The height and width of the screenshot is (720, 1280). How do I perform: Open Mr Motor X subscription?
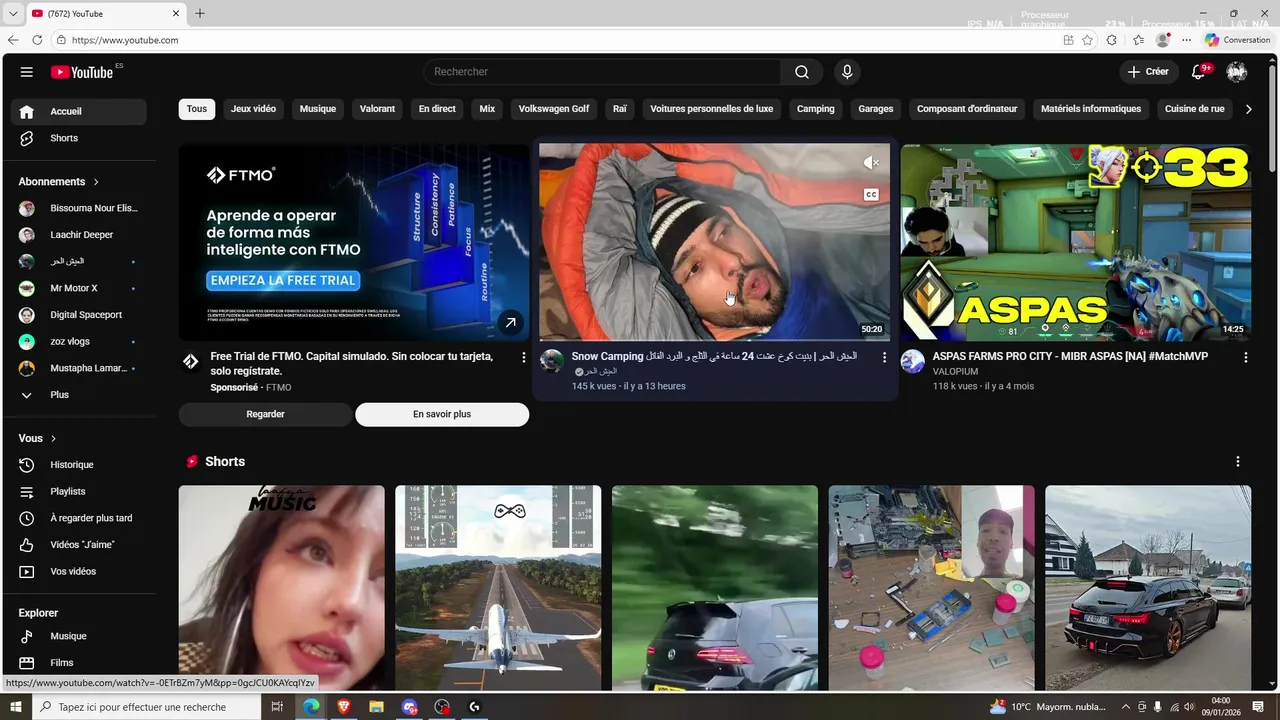click(x=79, y=288)
